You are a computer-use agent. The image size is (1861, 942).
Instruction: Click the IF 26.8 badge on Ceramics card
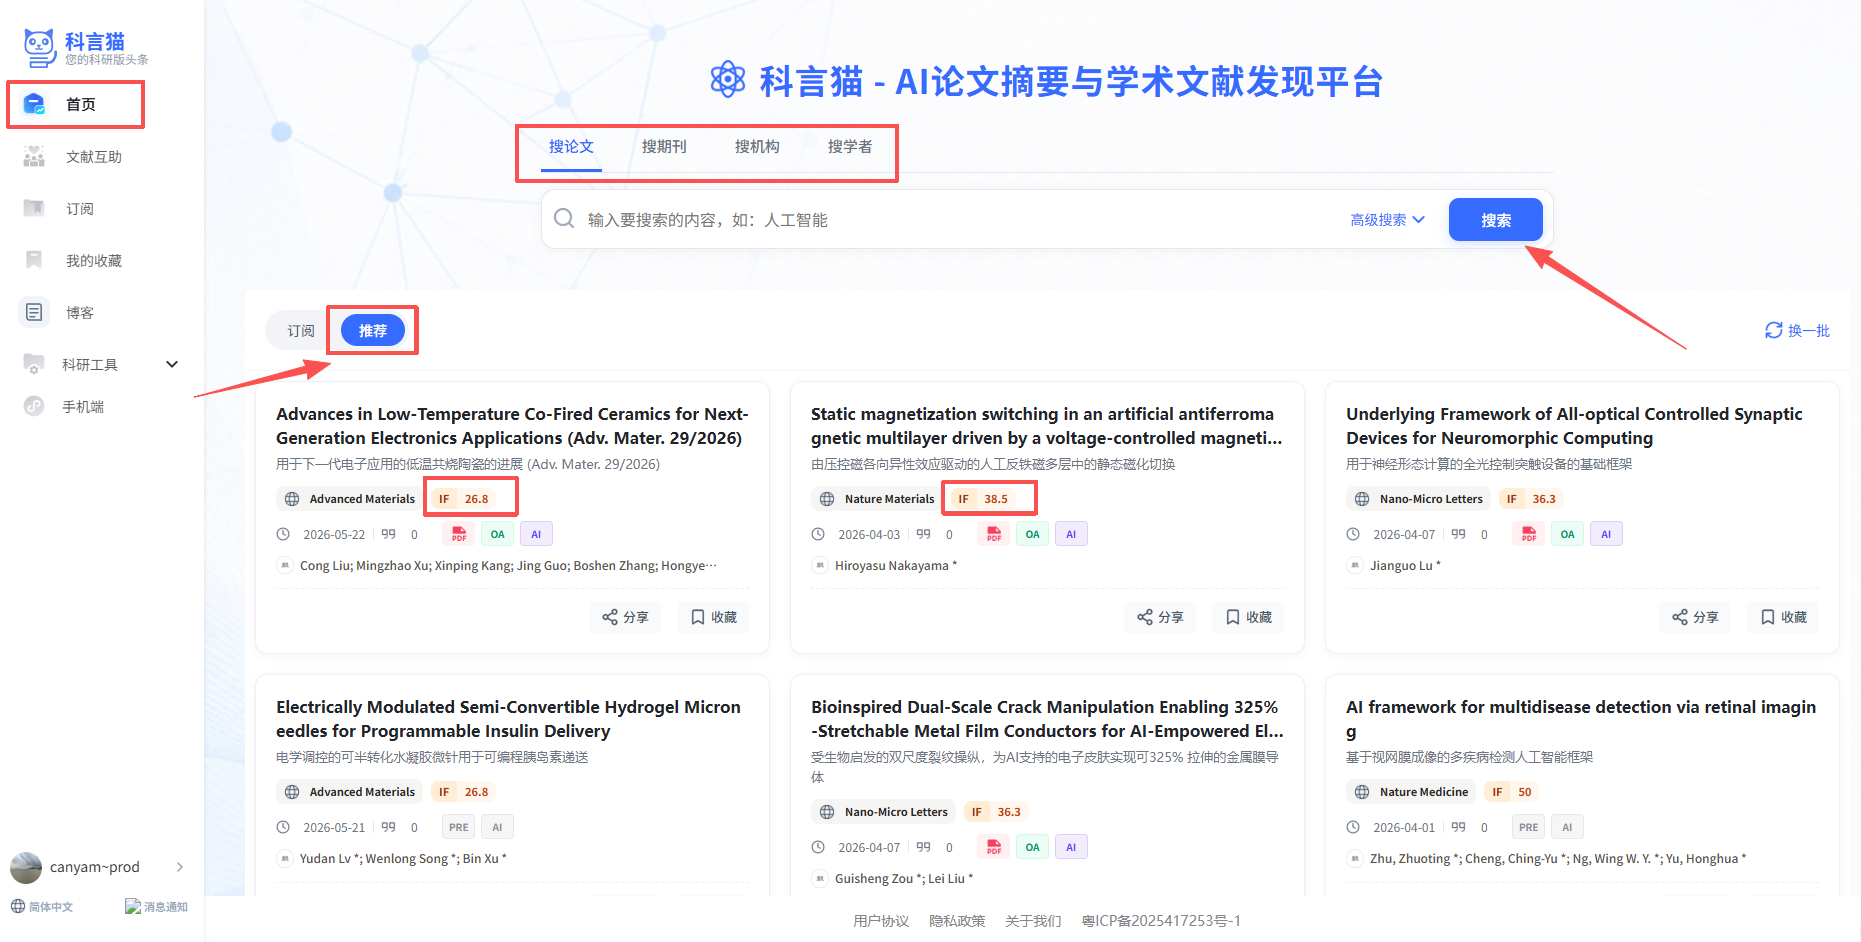pos(464,499)
